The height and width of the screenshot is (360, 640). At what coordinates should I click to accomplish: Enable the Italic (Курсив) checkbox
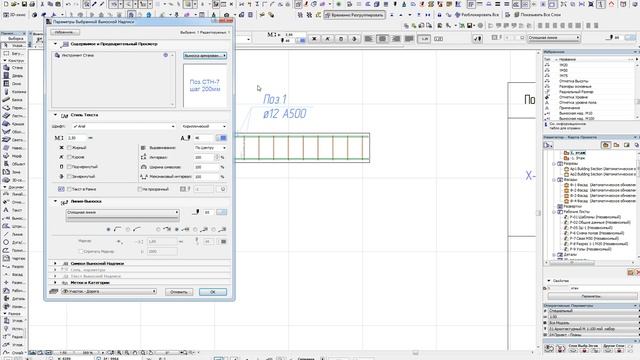tap(69, 157)
